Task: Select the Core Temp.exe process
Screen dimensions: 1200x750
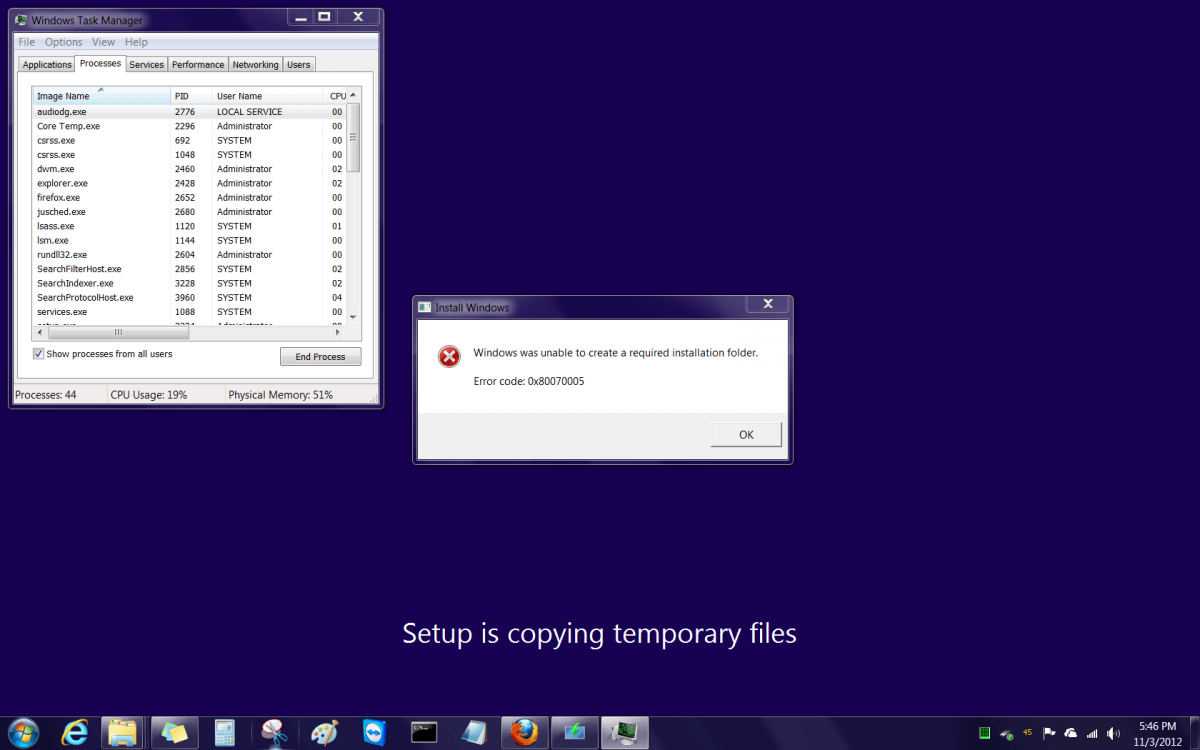Action: pyautogui.click(x=190, y=126)
